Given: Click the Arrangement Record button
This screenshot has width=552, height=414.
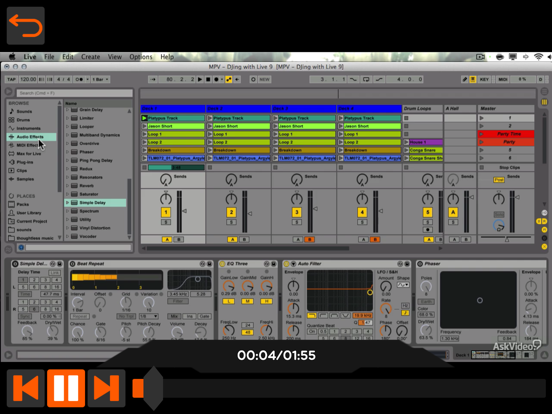Looking at the screenshot, I should coord(217,80).
